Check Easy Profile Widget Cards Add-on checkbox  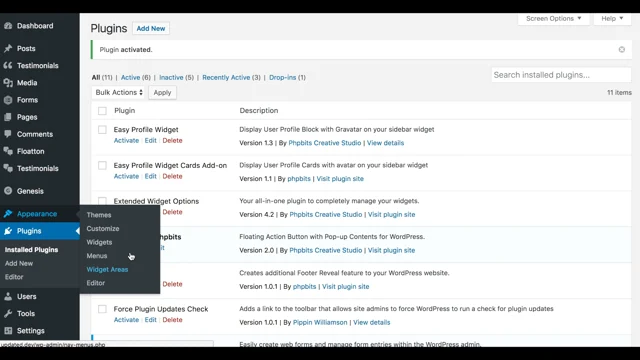102,165
